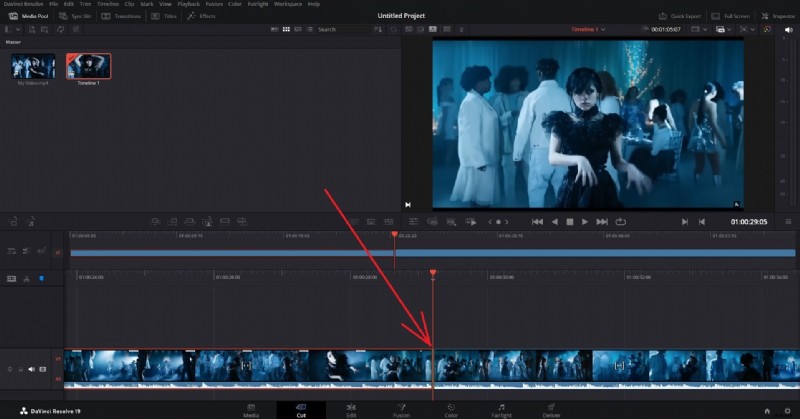Click Close Up edit icon

pos(208,222)
